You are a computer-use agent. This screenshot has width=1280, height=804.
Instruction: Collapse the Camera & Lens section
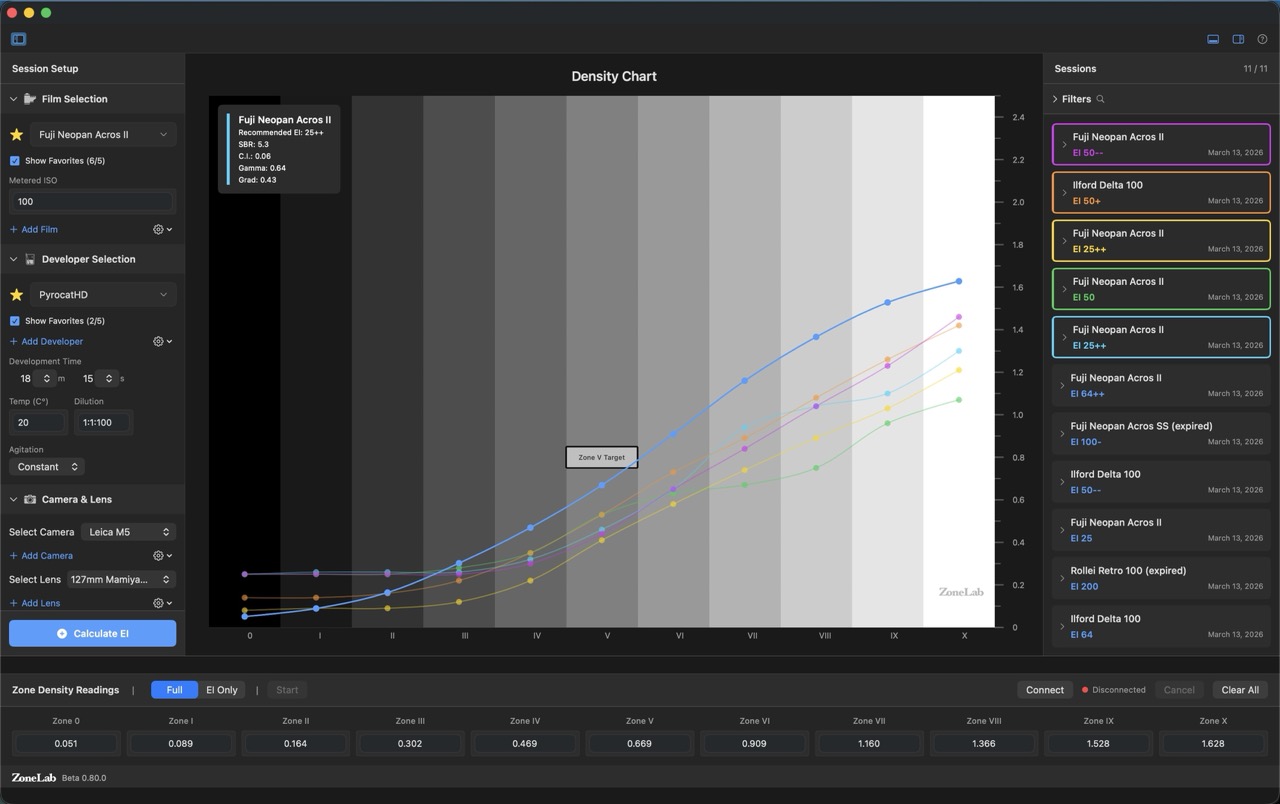[13, 499]
